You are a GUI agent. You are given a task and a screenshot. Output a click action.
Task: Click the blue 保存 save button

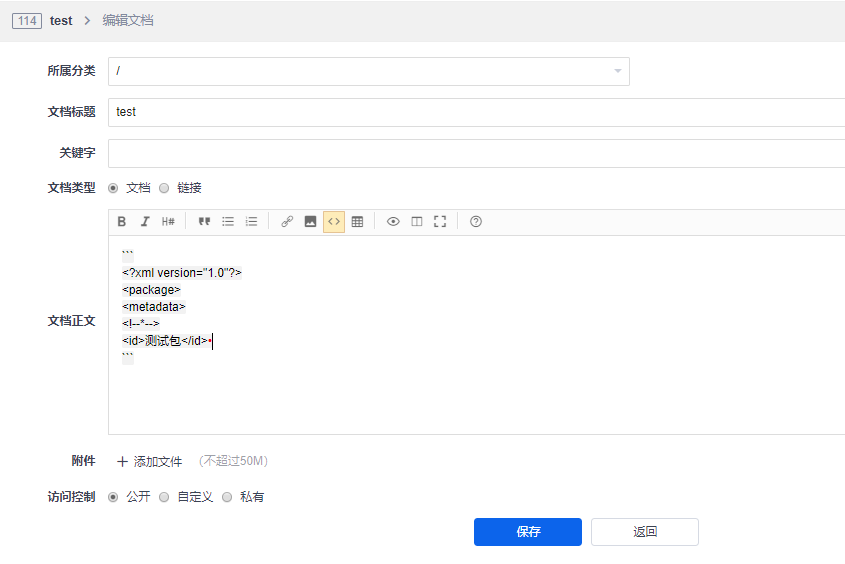[528, 532]
